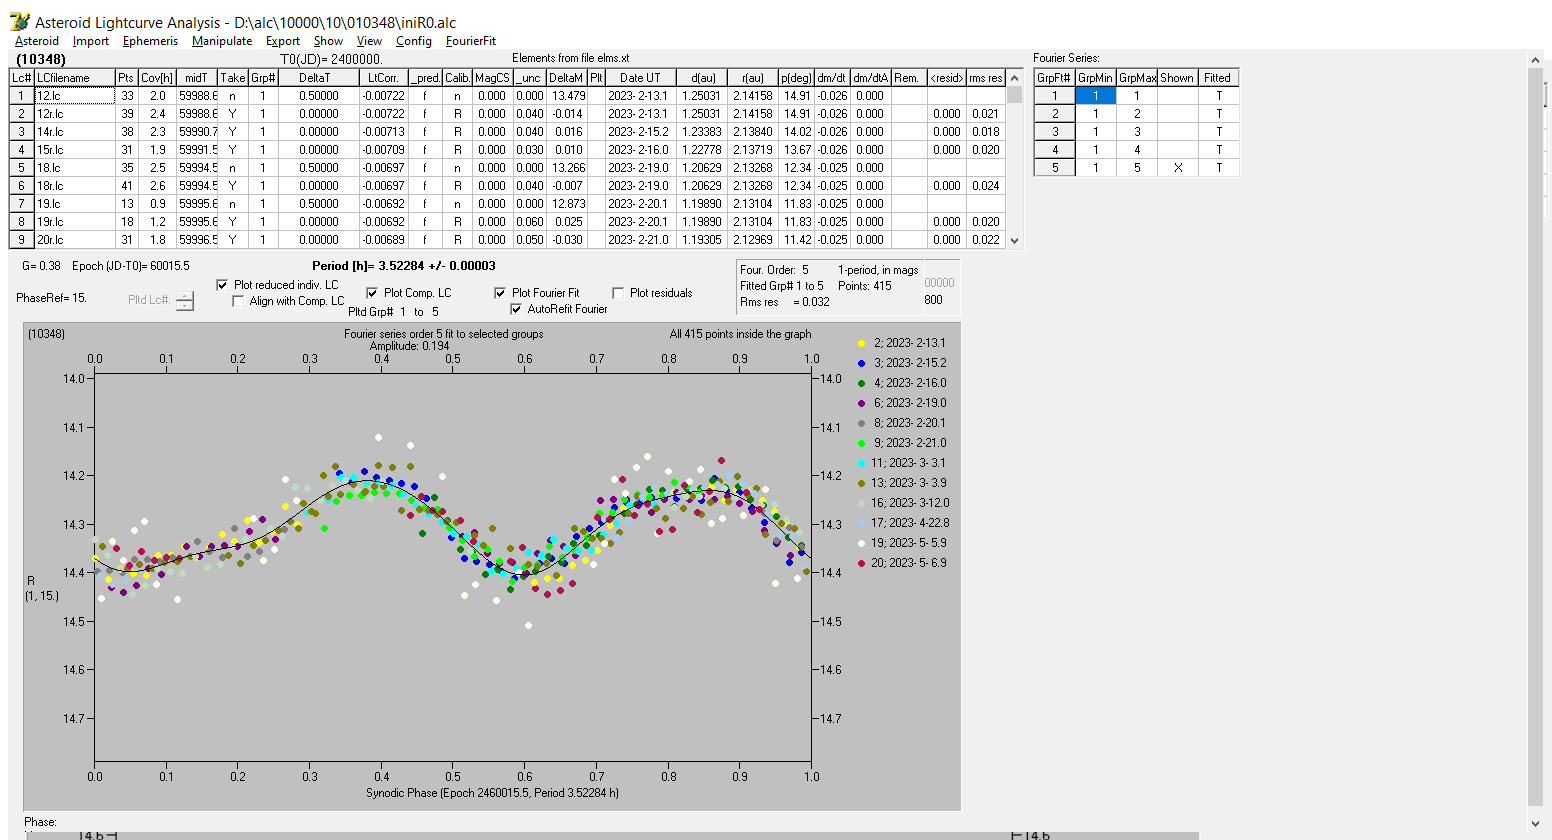1552x840 pixels.
Task: Open the Manipulate menu
Action: [x=222, y=41]
